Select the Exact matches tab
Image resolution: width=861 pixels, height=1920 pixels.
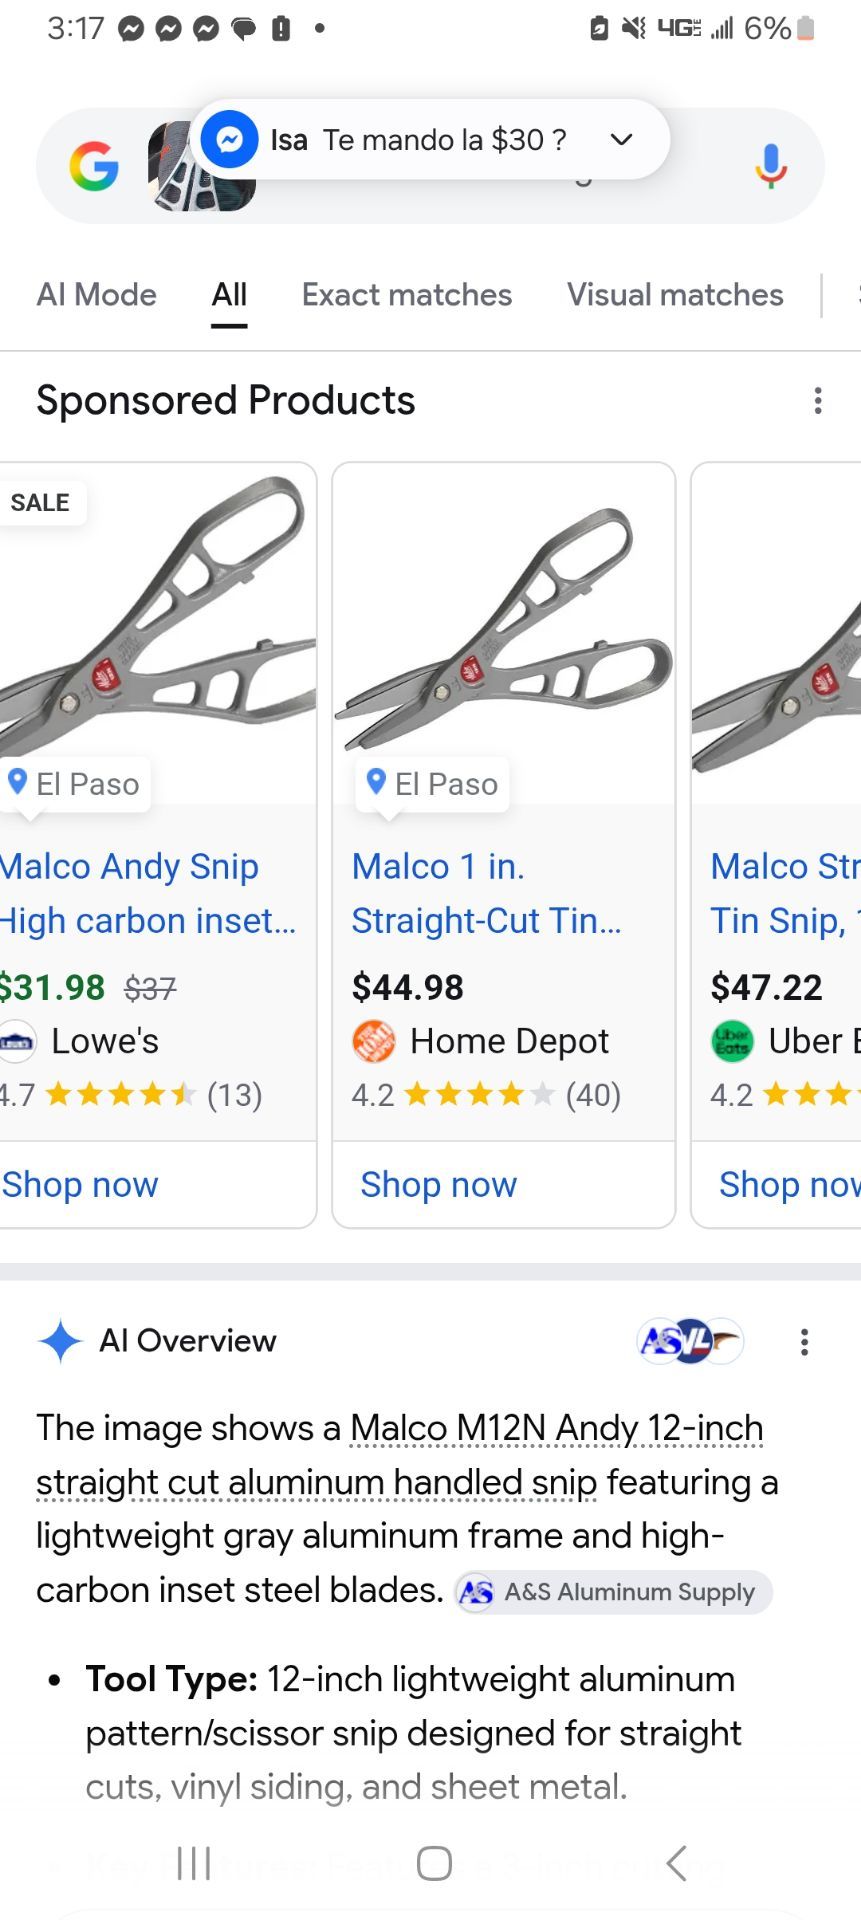click(407, 295)
